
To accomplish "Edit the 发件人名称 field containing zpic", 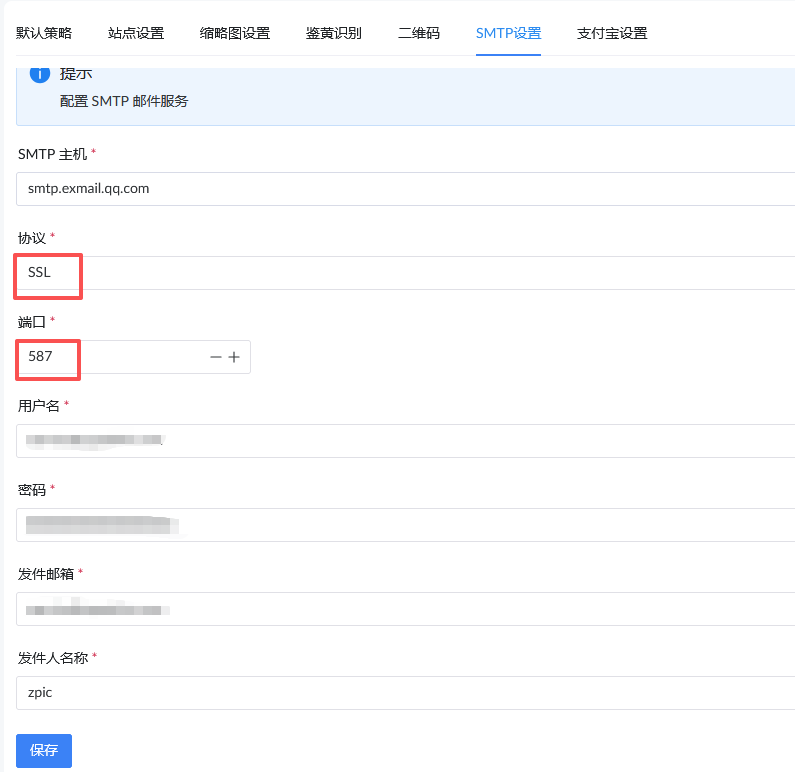I will click(400, 692).
